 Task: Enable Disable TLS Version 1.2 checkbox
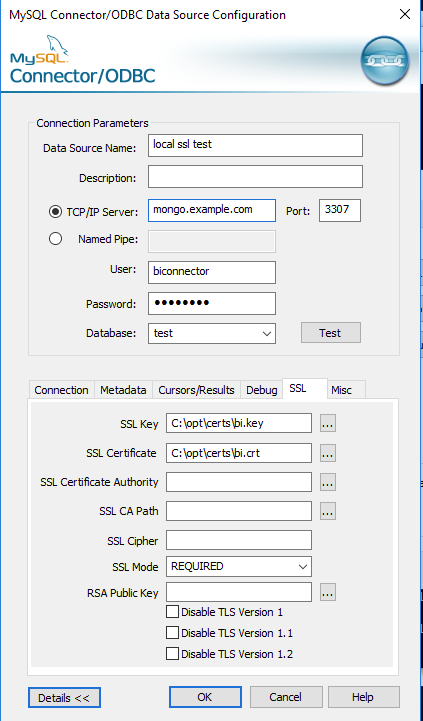pos(172,653)
